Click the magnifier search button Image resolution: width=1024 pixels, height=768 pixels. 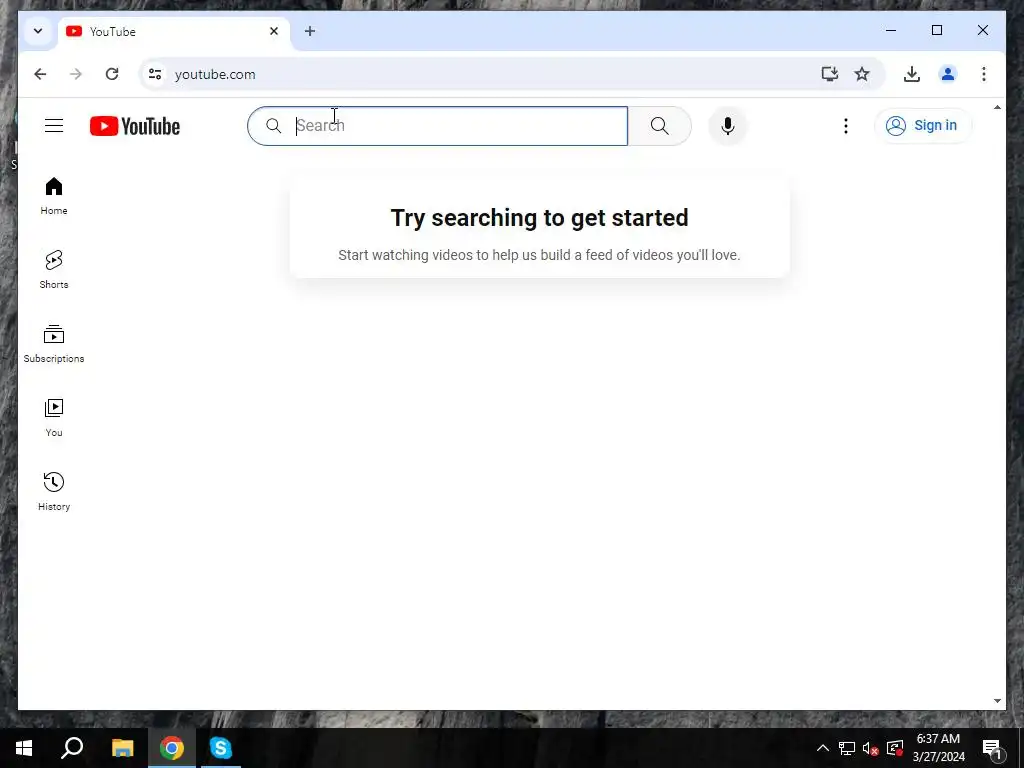[660, 125]
